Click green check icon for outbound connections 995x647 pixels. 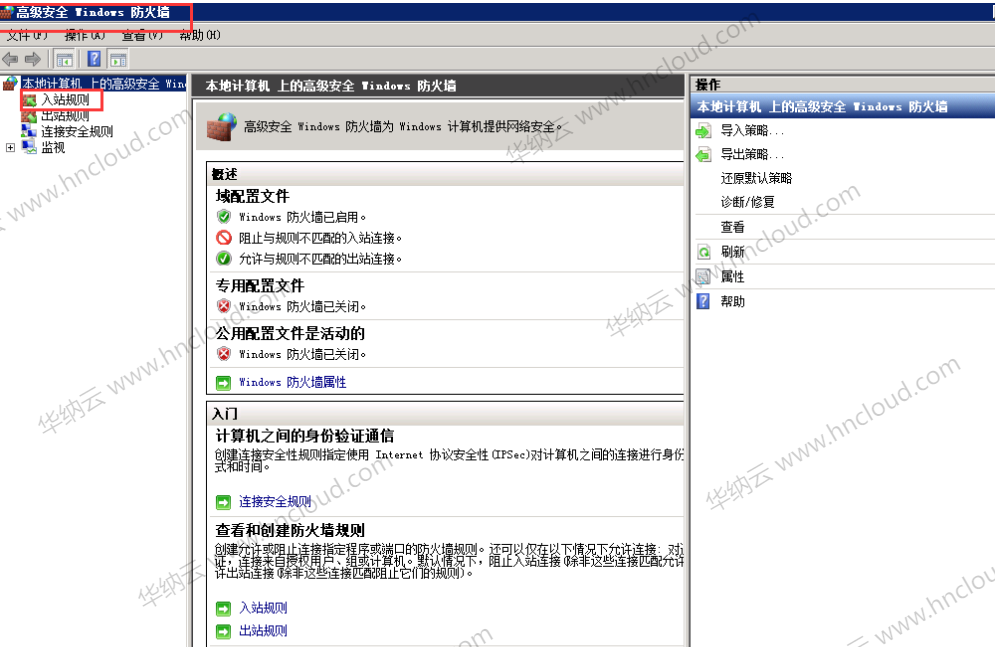click(224, 258)
